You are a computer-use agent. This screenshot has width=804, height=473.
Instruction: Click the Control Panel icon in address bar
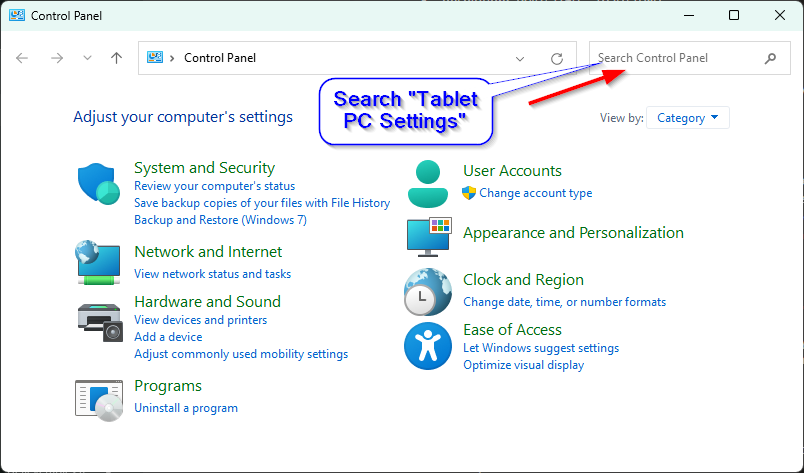pyautogui.click(x=154, y=57)
